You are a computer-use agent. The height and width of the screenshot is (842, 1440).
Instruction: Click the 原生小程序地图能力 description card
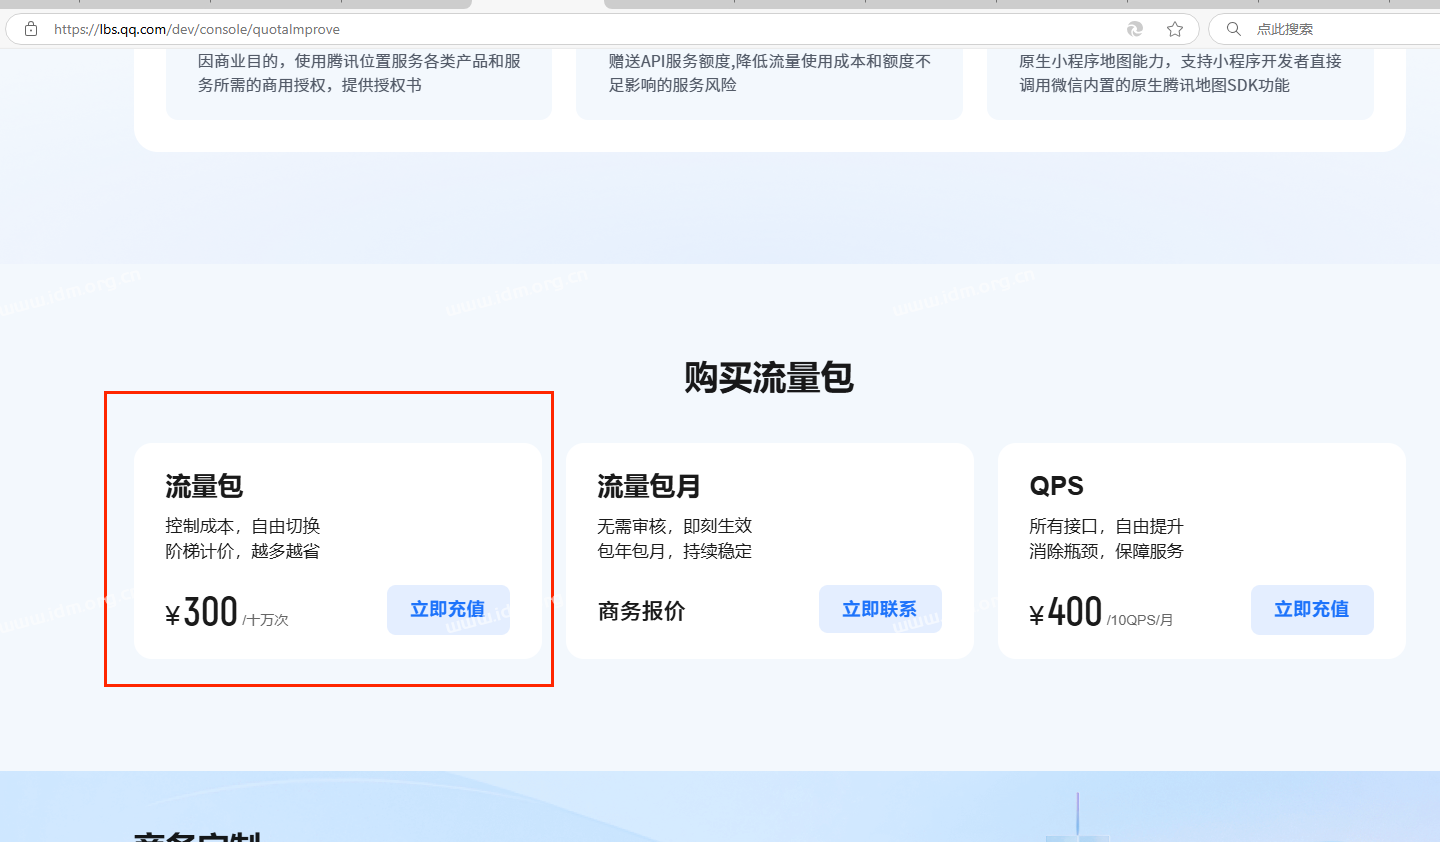click(x=1180, y=84)
